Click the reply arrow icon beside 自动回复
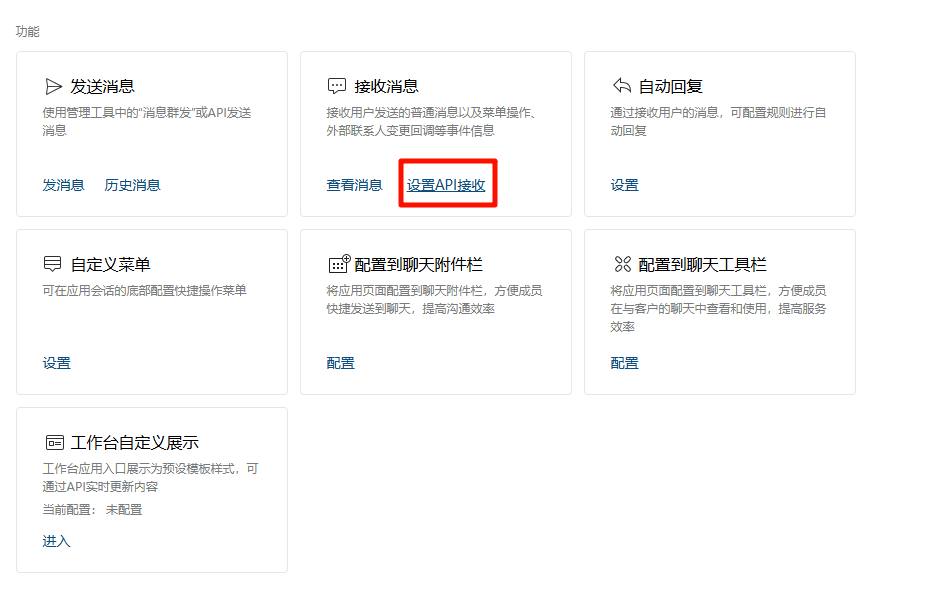 tap(622, 86)
